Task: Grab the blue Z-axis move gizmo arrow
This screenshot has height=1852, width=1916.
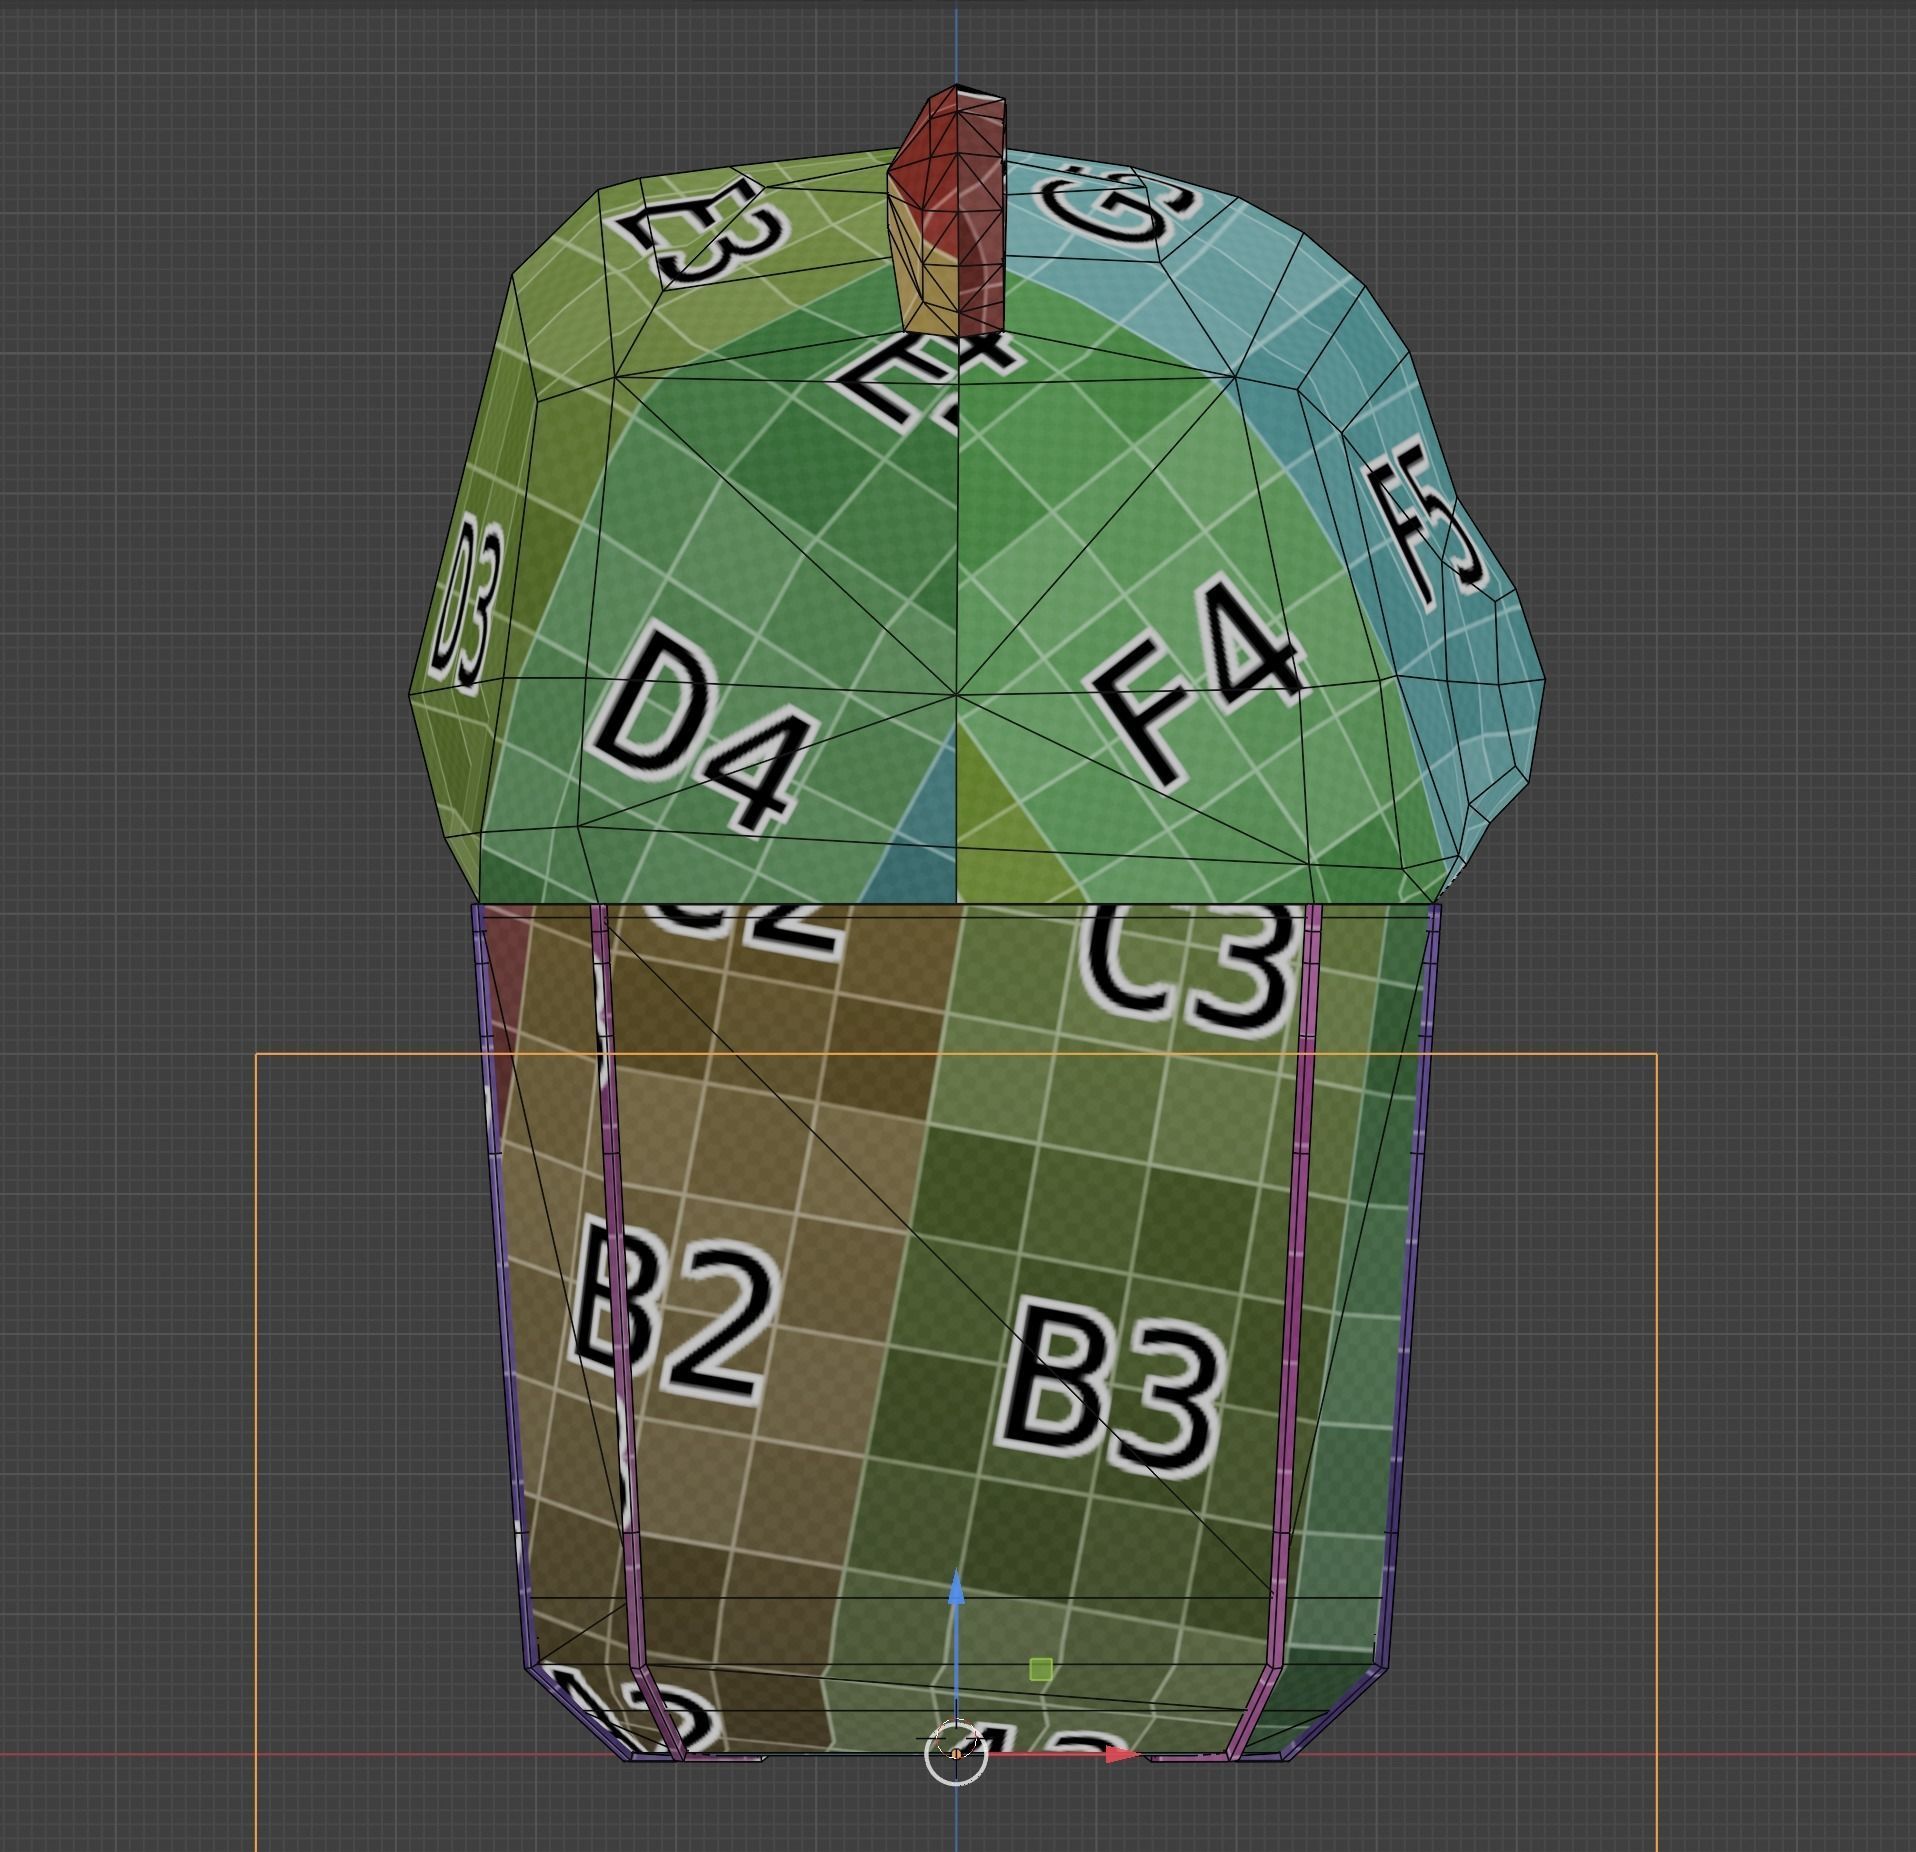Action: [956, 1588]
